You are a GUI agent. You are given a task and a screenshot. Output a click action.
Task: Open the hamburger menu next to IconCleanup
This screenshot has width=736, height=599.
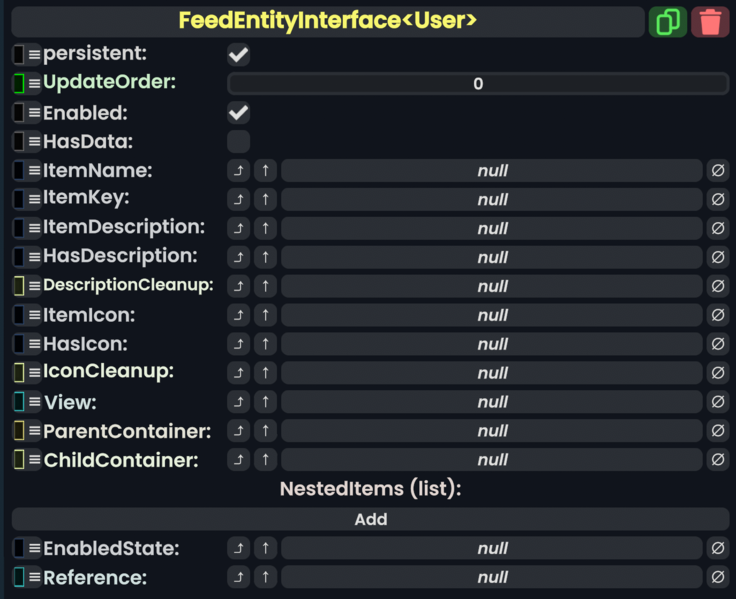34,373
